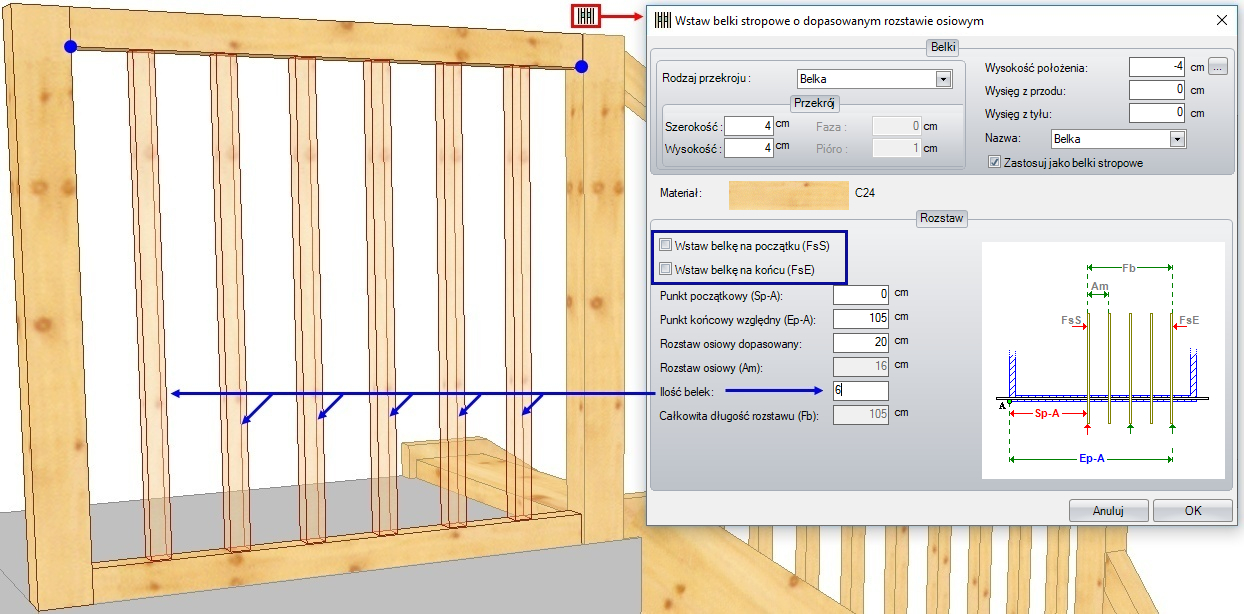This screenshot has width=1244, height=614.
Task: Click the Punkt początkowy (Sp-A) field
Action: (x=860, y=294)
